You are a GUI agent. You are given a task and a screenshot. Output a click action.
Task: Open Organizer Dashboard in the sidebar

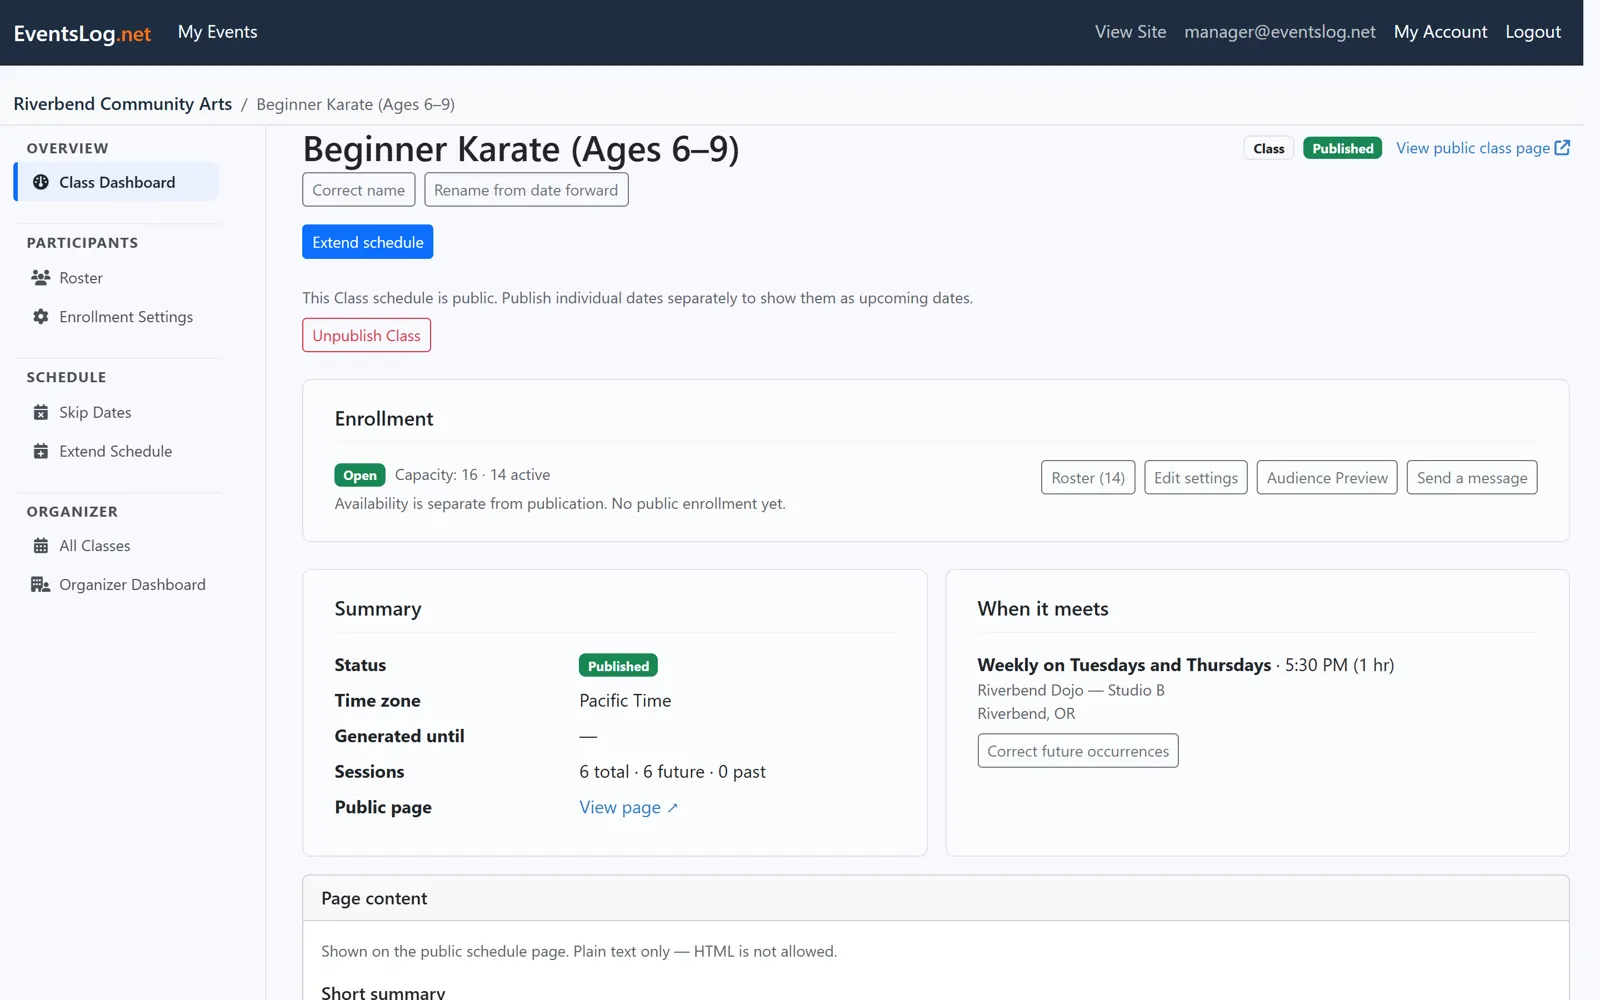point(118,584)
